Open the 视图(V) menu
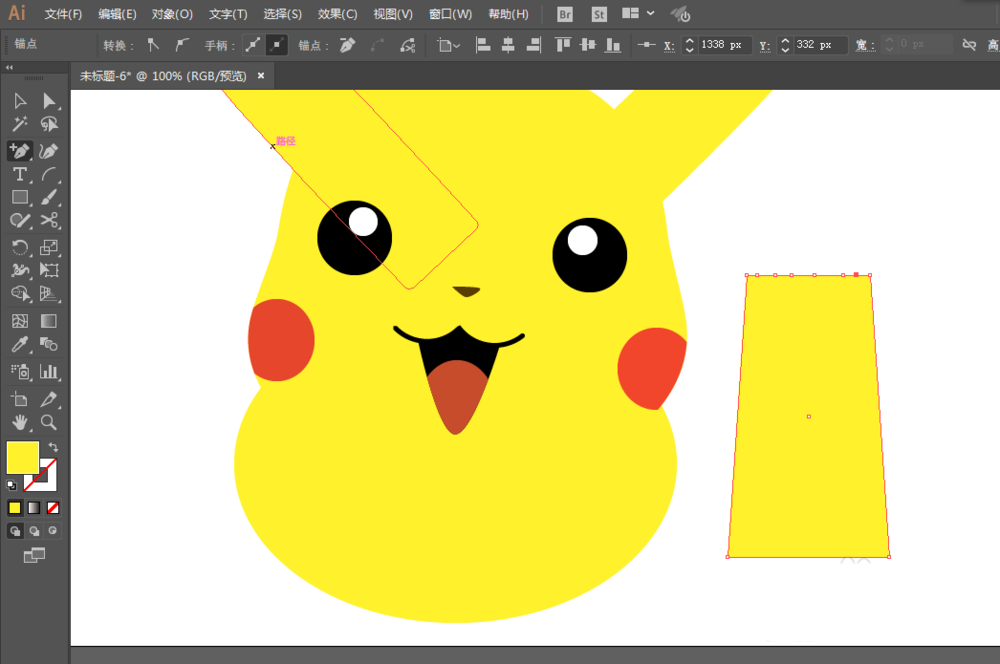 [393, 14]
